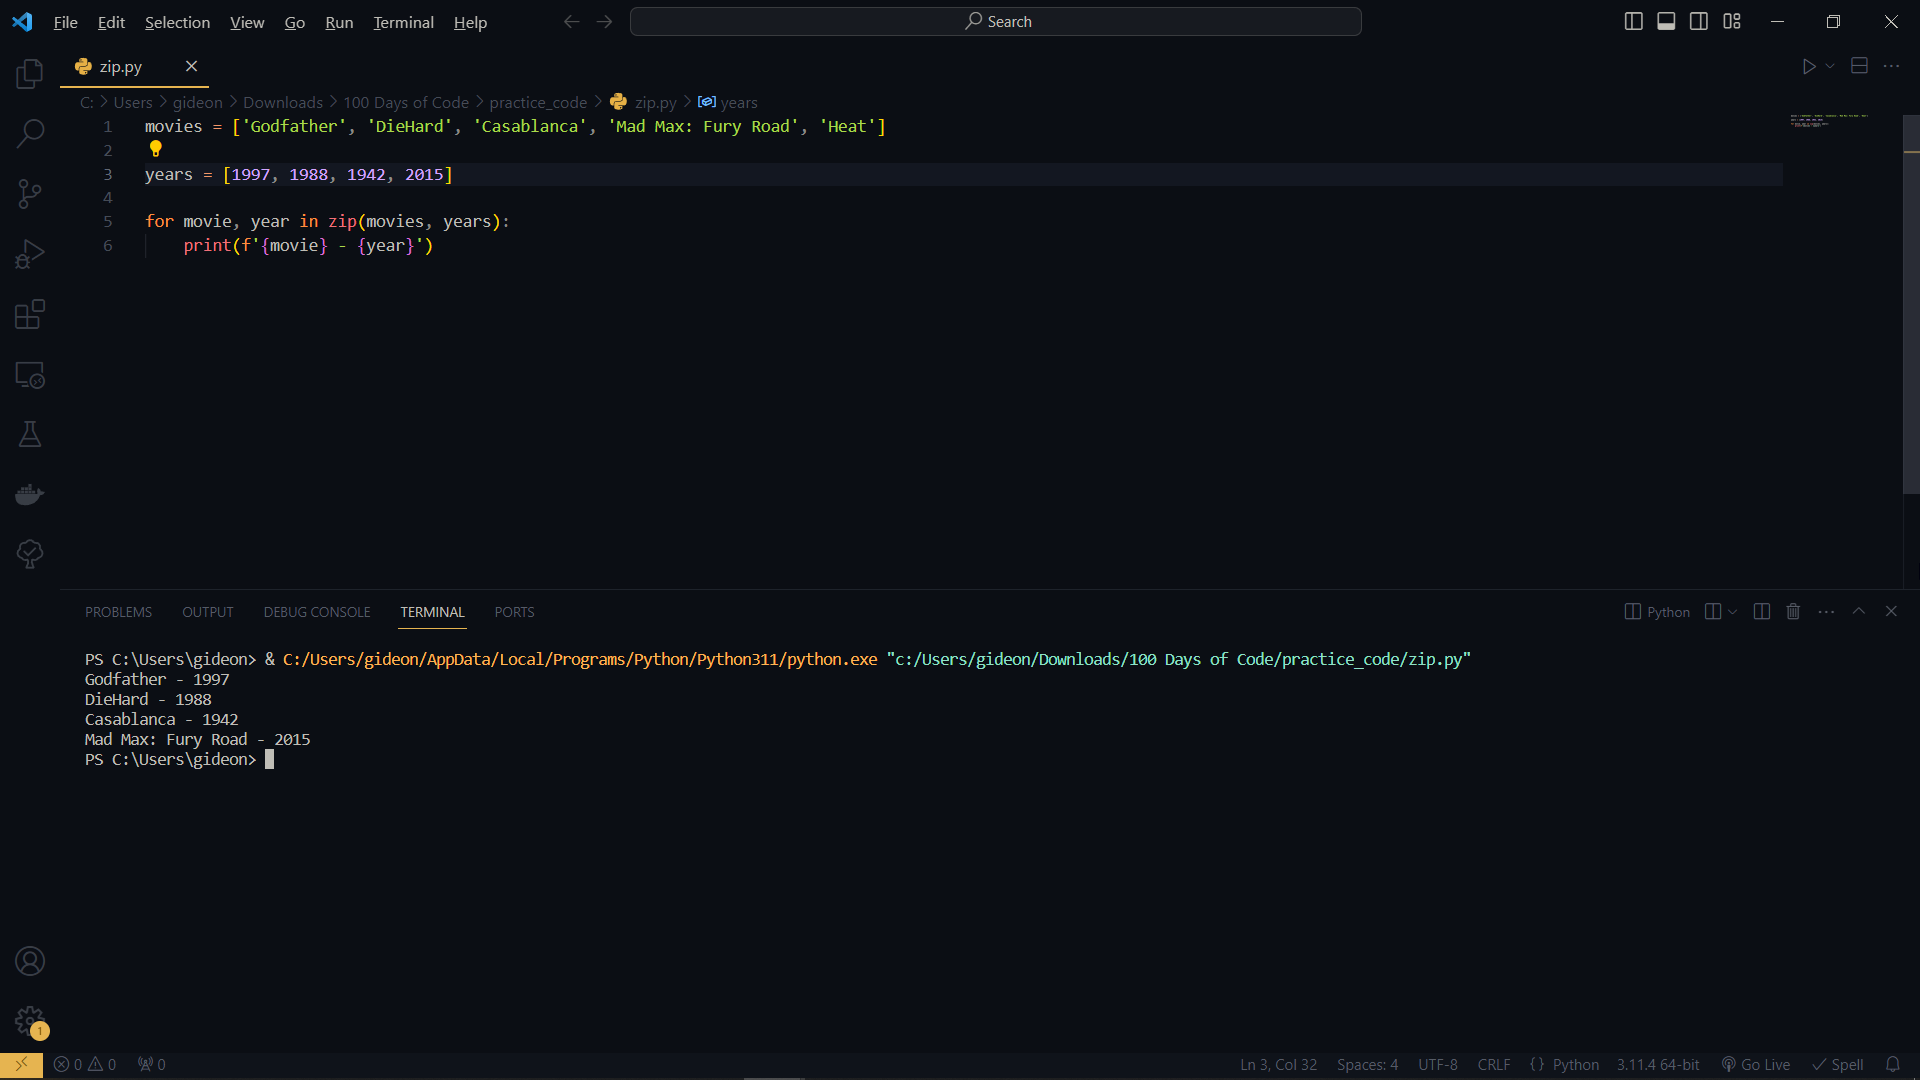The image size is (1920, 1080).
Task: Open Run and Debug view
Action: click(x=30, y=254)
